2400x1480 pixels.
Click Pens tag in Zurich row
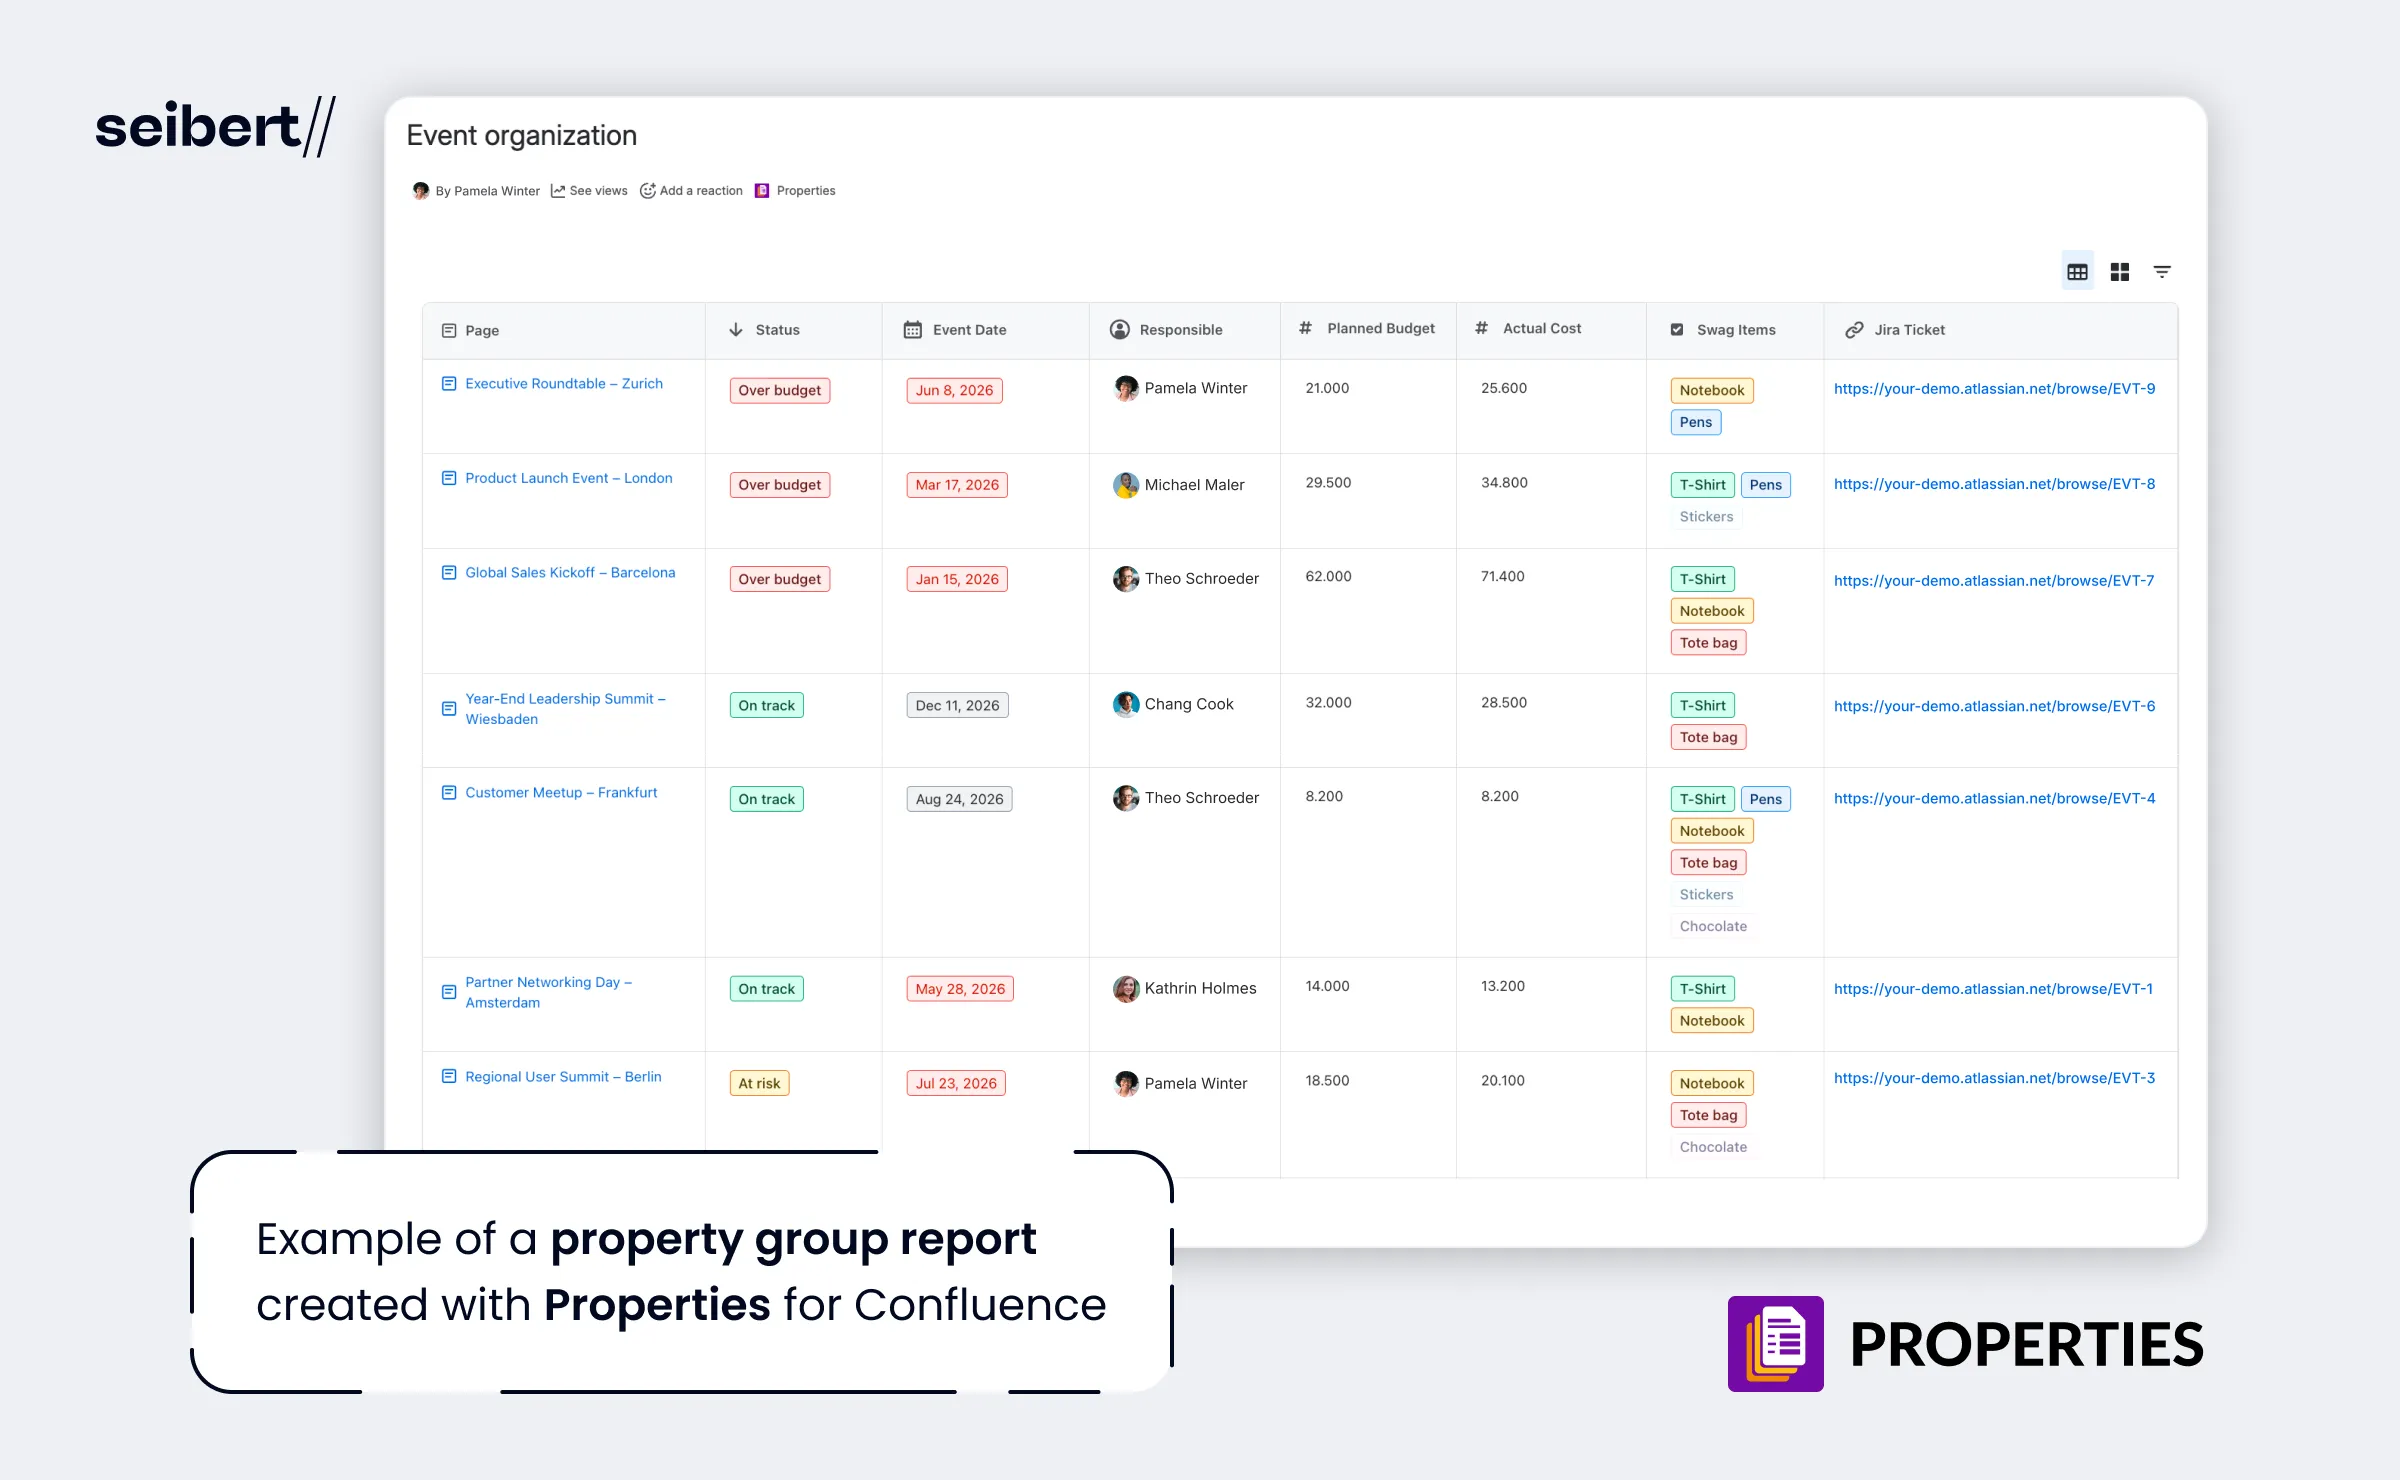[1695, 423]
